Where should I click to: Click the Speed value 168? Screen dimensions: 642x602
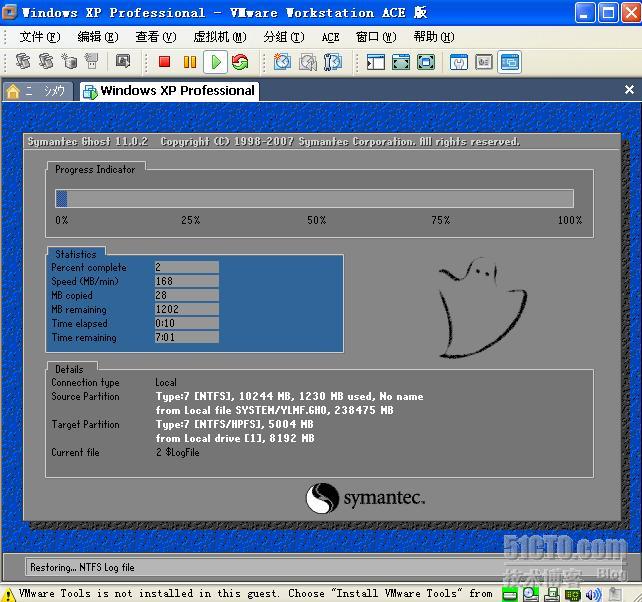[187, 281]
